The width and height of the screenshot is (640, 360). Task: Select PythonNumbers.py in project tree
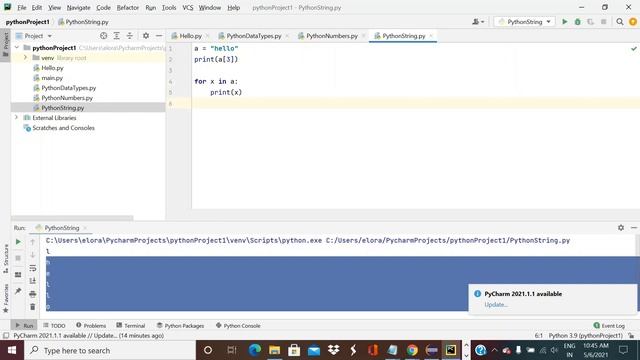pos(67,98)
